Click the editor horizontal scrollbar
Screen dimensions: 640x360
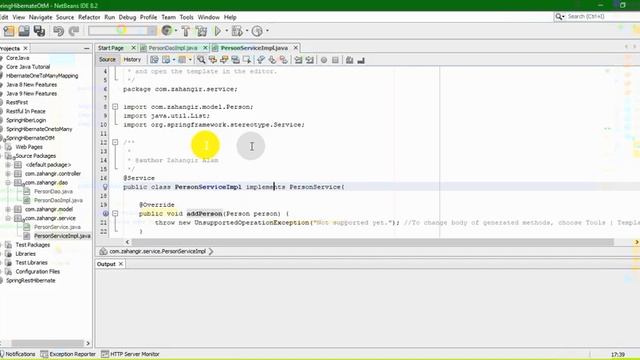[372, 242]
